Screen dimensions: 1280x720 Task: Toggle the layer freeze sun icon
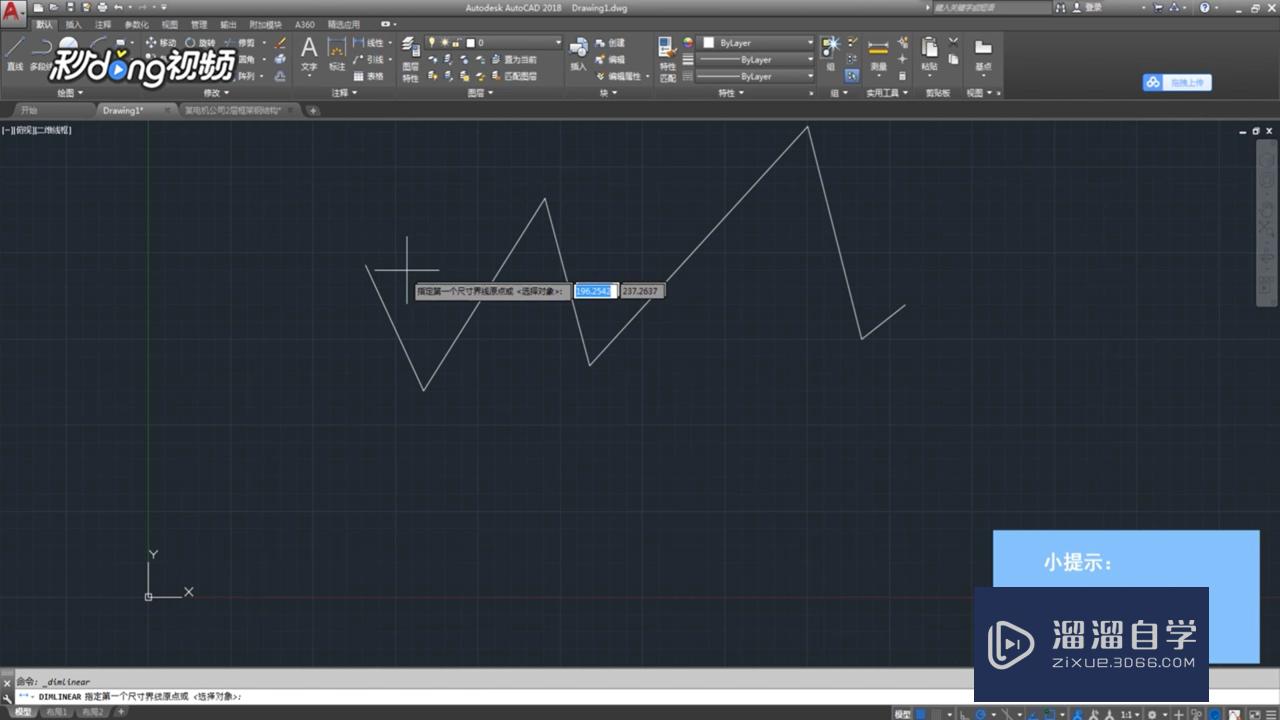(x=444, y=43)
